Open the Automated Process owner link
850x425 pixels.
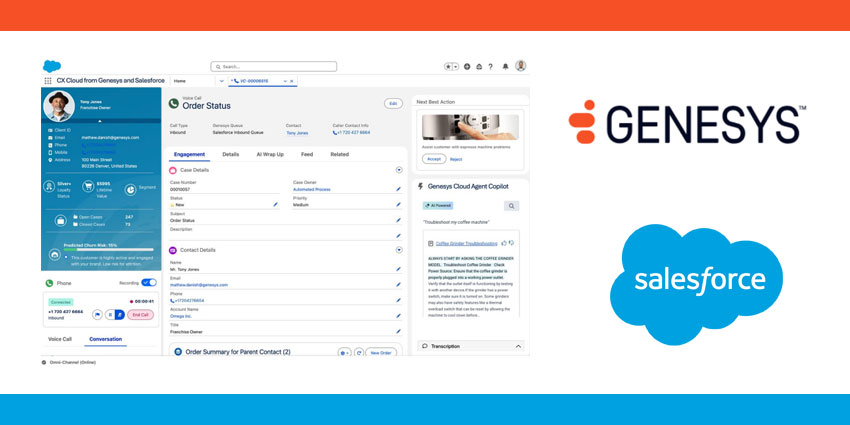point(312,190)
